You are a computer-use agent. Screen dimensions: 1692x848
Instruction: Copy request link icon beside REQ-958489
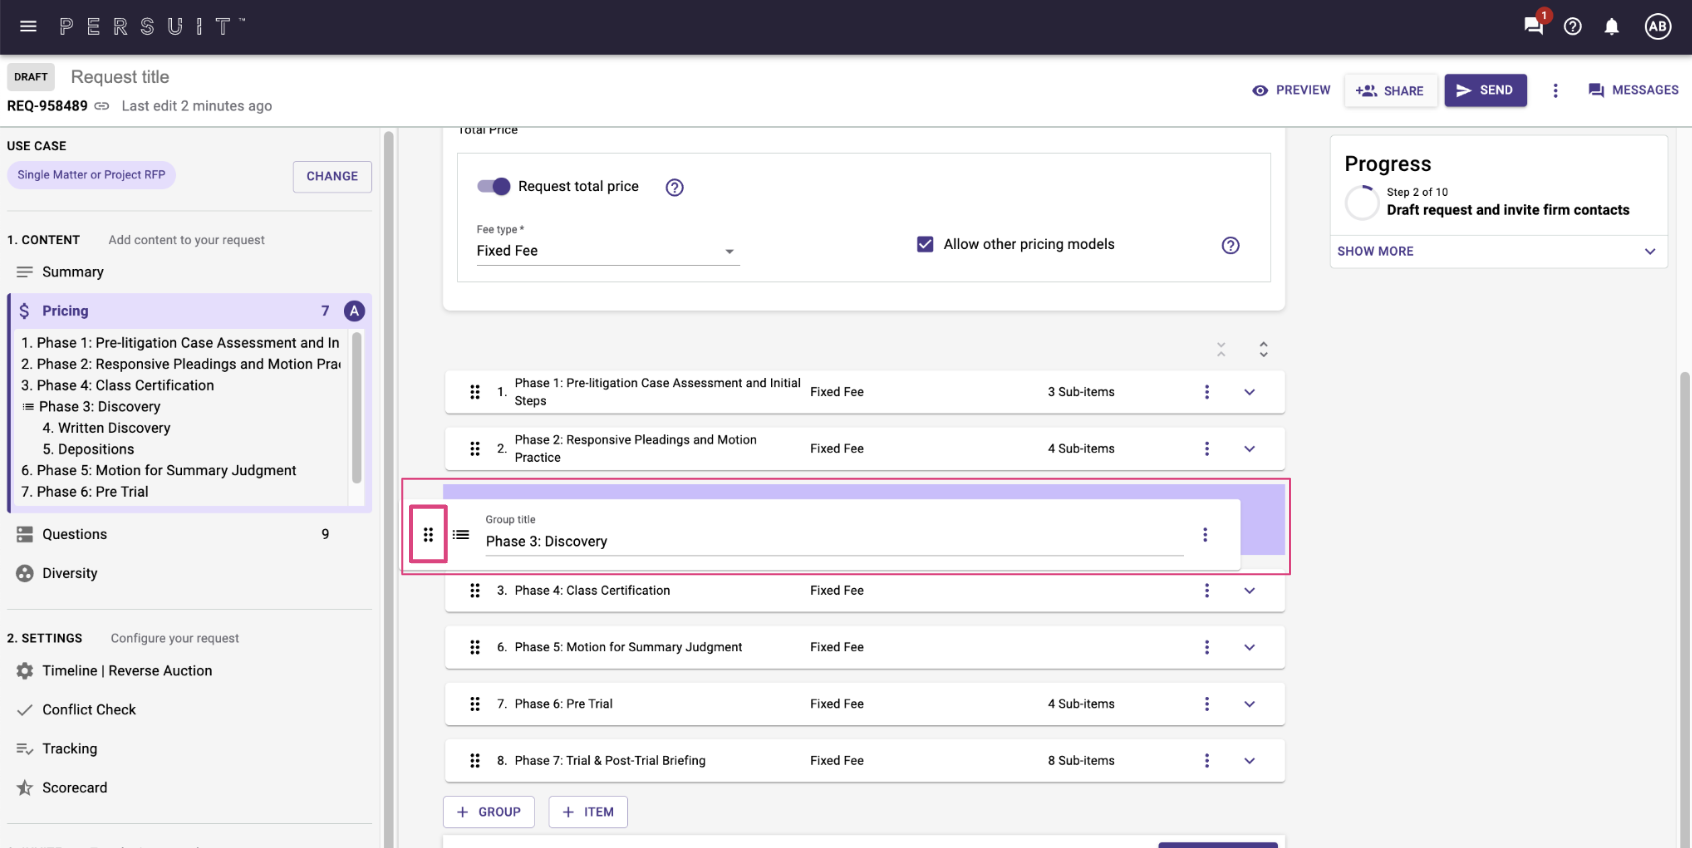102,106
